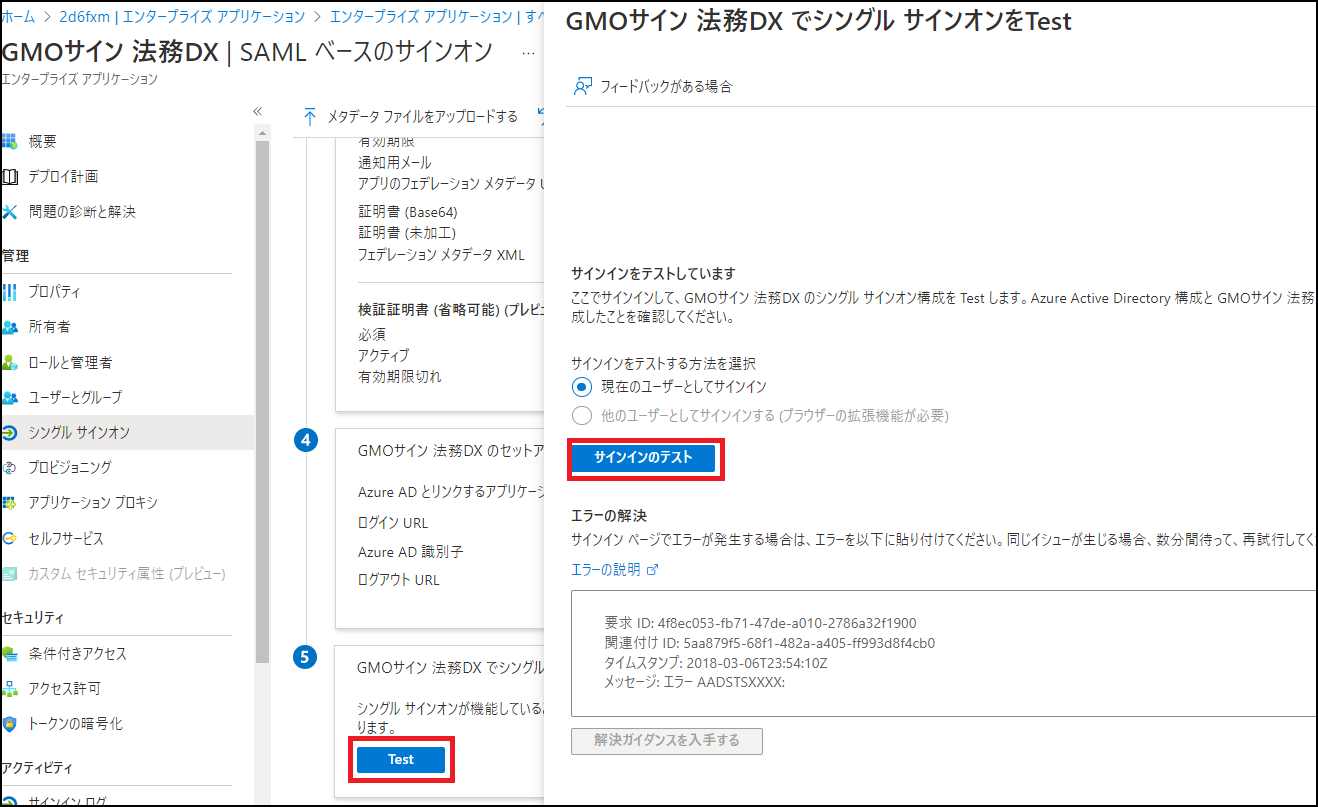Click the 概要 overview icon in sidebar
This screenshot has height=807, width=1318.
(x=10, y=142)
